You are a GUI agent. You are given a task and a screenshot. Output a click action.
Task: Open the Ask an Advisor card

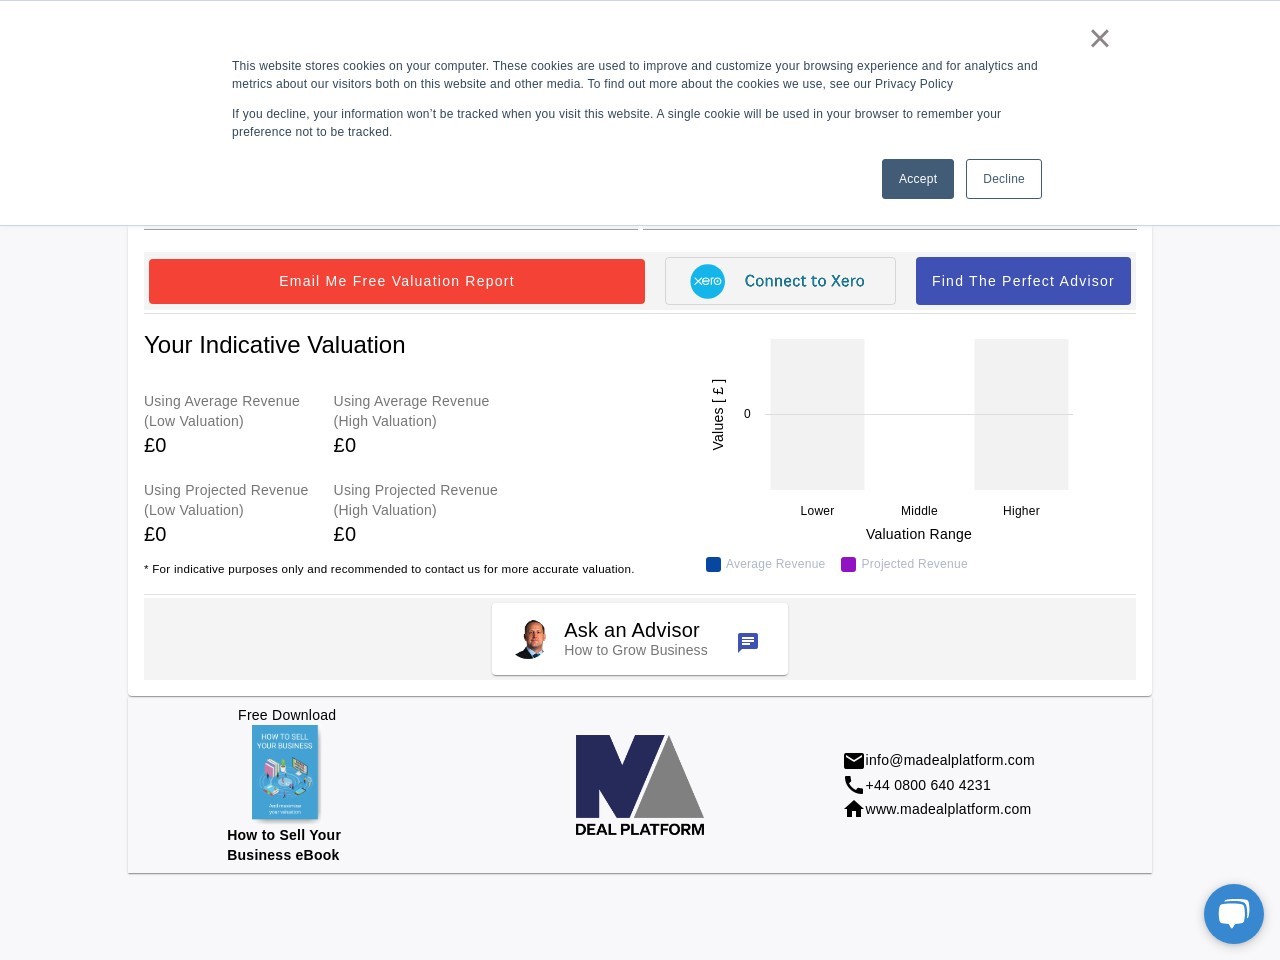(x=640, y=639)
